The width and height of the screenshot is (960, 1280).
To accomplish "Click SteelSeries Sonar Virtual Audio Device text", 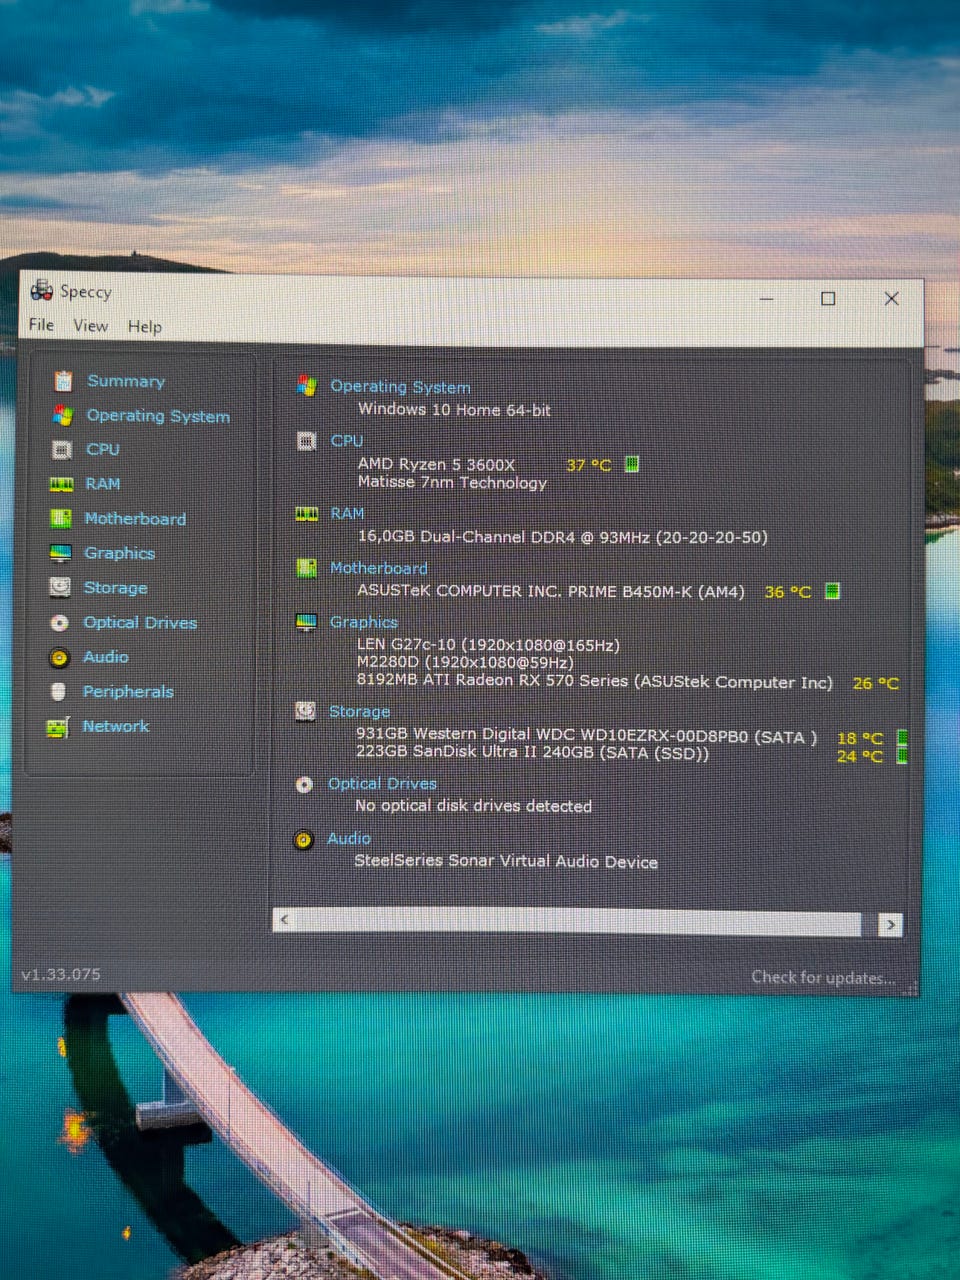I will (x=506, y=861).
